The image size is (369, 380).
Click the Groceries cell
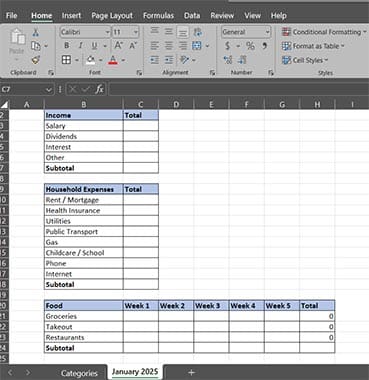[x=84, y=316]
